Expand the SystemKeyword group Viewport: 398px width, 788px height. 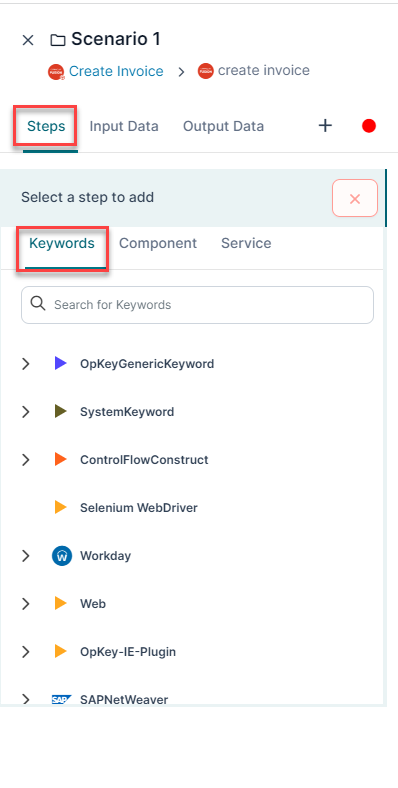tap(26, 412)
